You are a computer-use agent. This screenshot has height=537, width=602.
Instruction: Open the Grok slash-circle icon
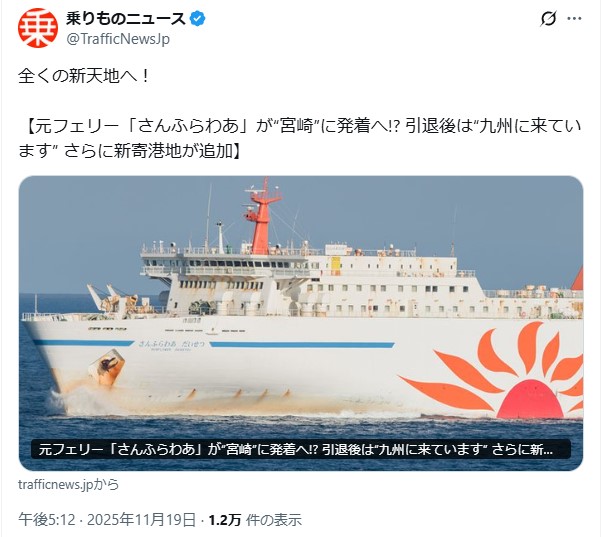coord(548,18)
